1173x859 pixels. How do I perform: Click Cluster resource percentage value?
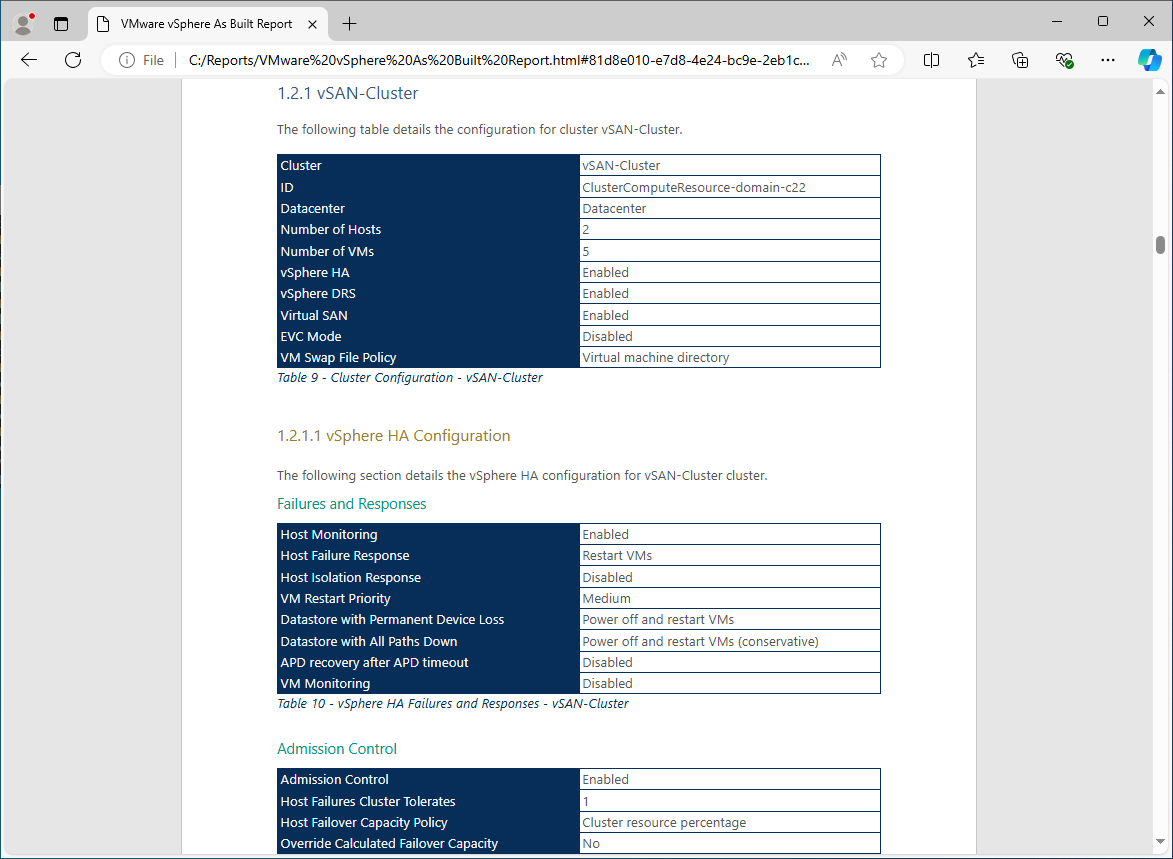664,822
